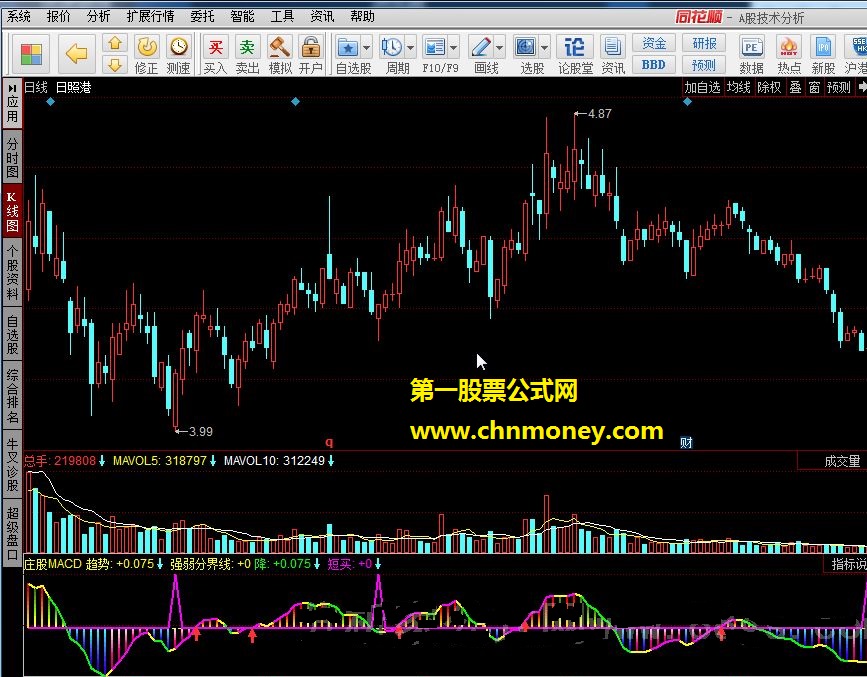867x677 pixels.
Task: Open the 工具 menu
Action: point(282,17)
